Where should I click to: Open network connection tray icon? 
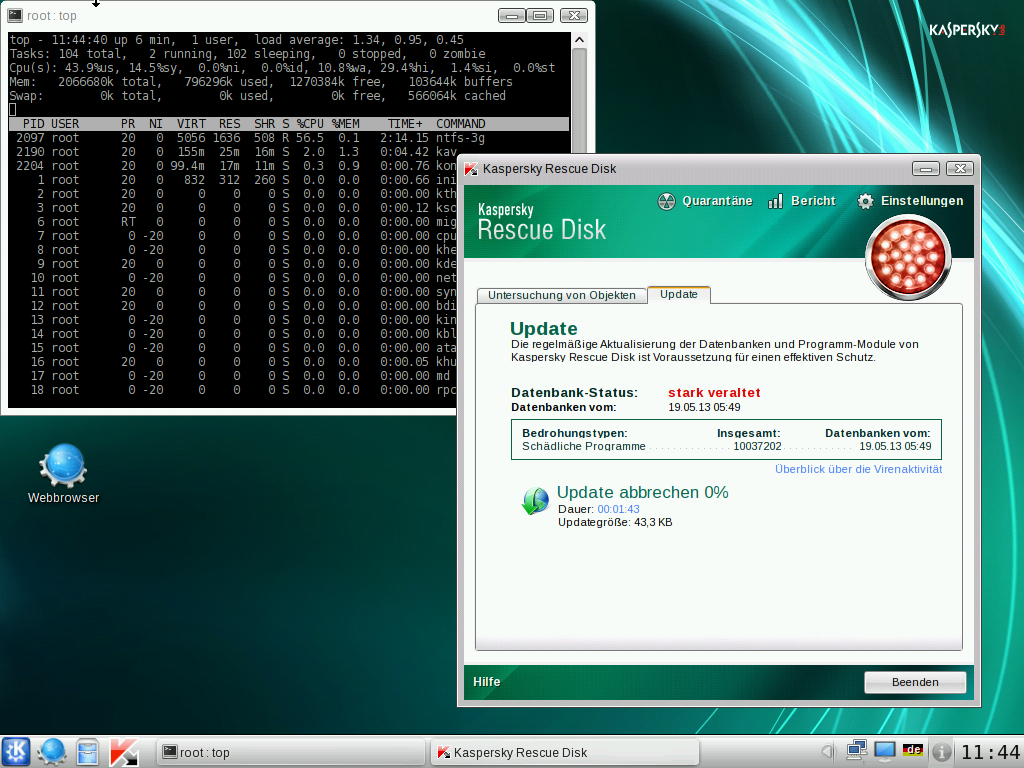(856, 751)
